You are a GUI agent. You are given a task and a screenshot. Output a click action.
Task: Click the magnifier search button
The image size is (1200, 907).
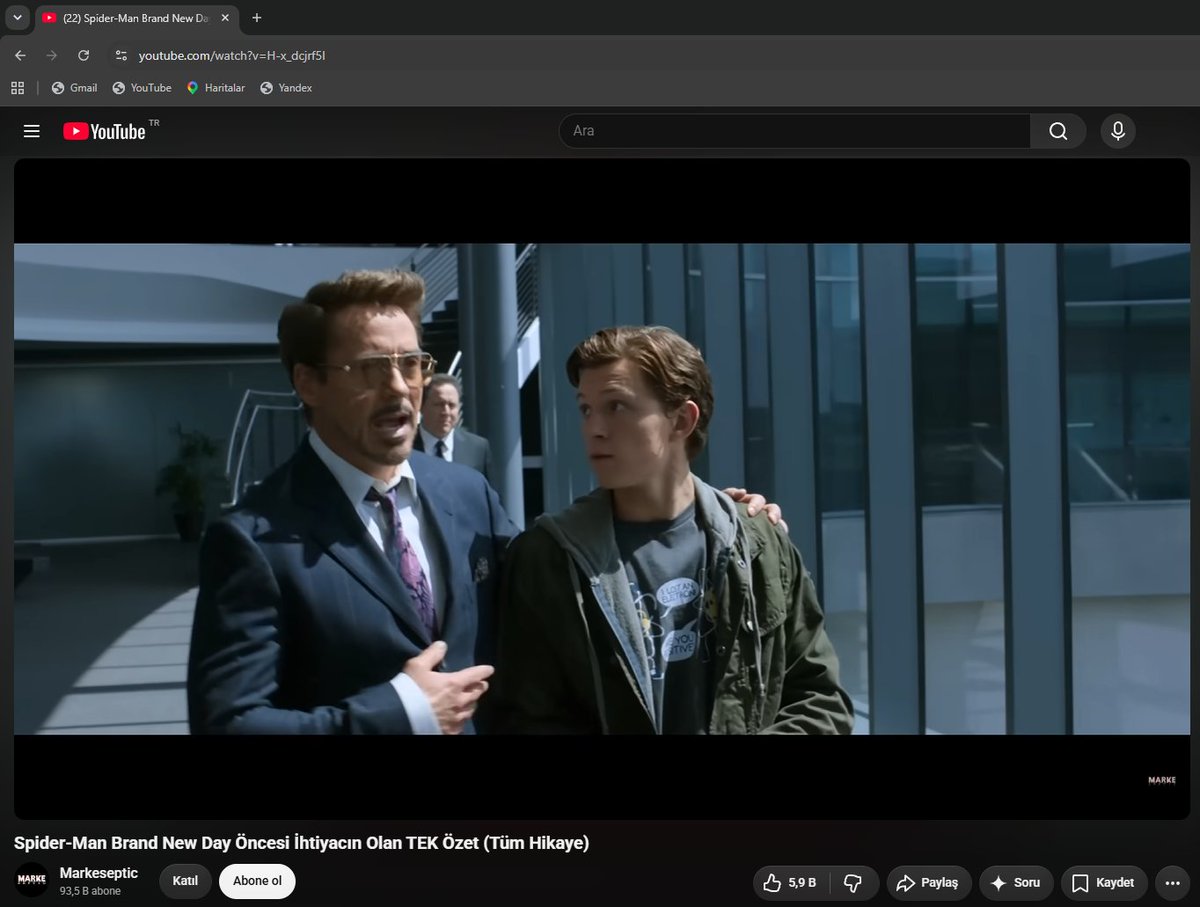pos(1058,131)
